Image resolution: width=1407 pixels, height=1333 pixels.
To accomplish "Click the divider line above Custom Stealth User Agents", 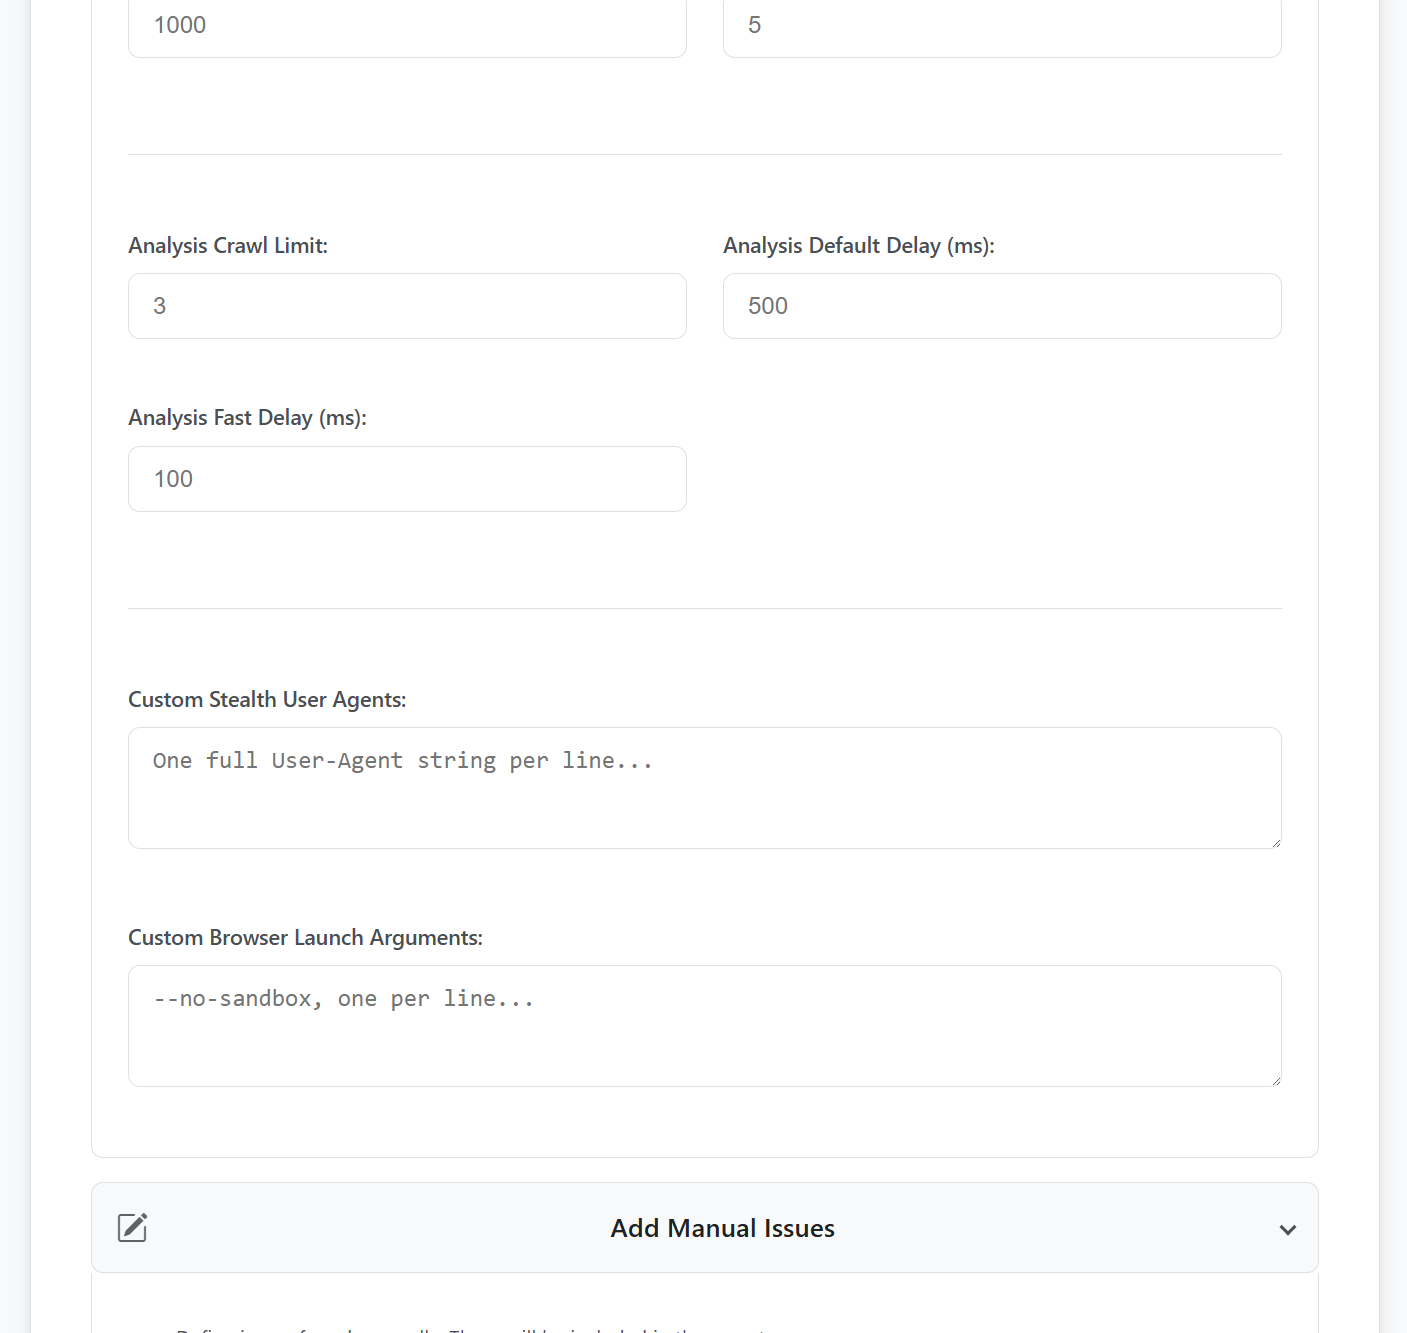I will point(704,609).
